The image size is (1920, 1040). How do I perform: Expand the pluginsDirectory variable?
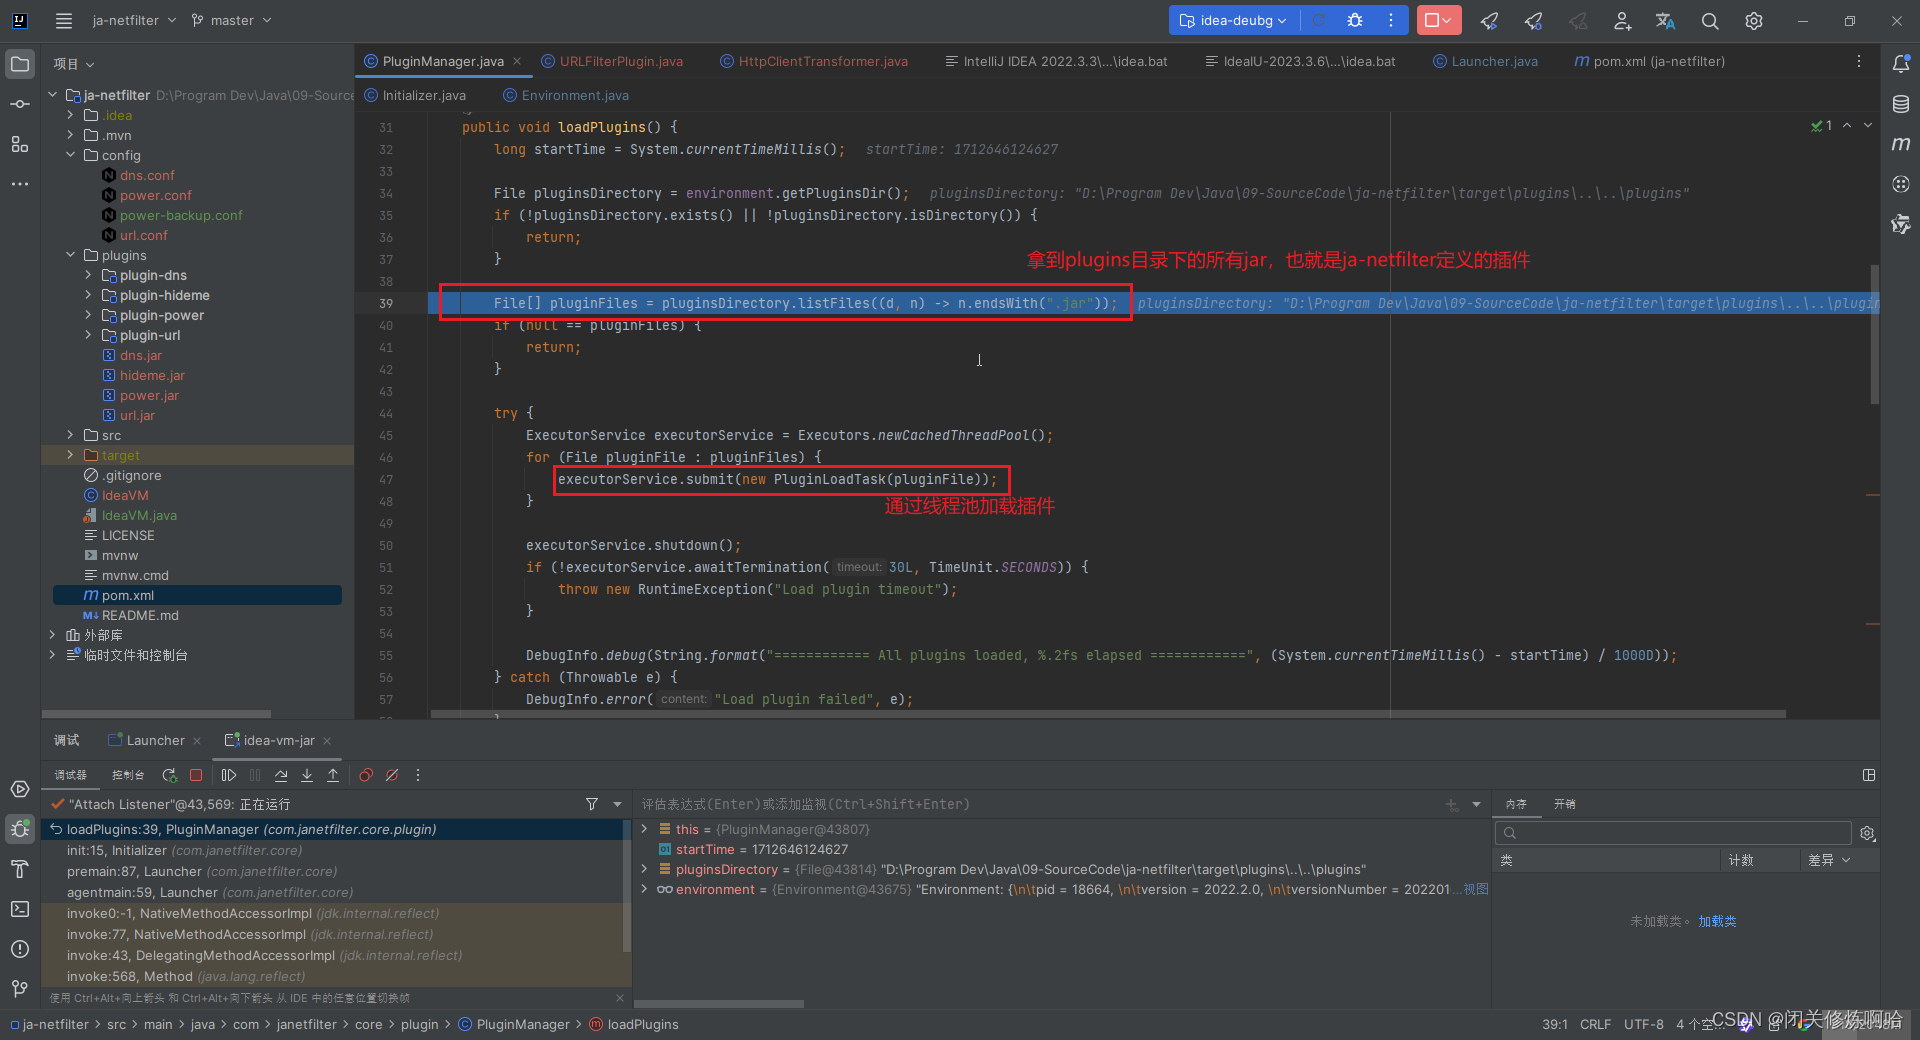coord(644,869)
